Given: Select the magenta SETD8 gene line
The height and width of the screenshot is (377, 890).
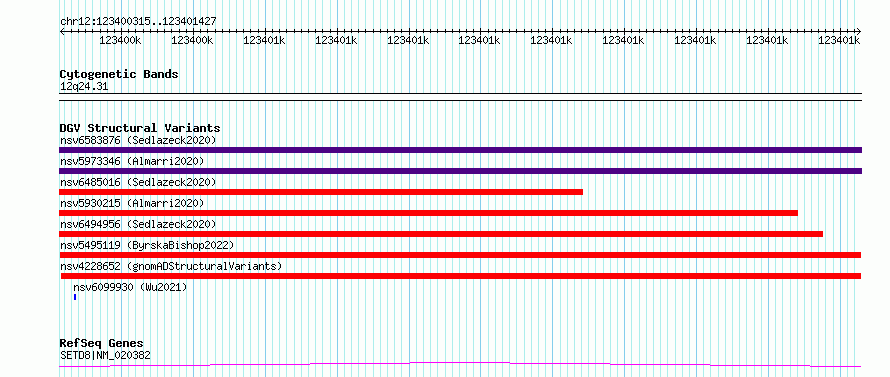Looking at the screenshot, I should point(460,364).
